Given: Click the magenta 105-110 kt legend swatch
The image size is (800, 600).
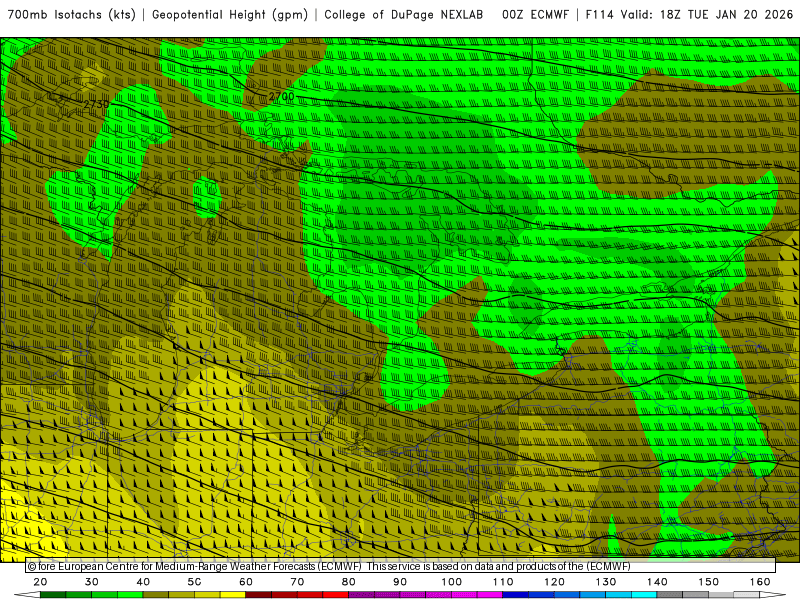Looking at the screenshot, I should point(490,595).
